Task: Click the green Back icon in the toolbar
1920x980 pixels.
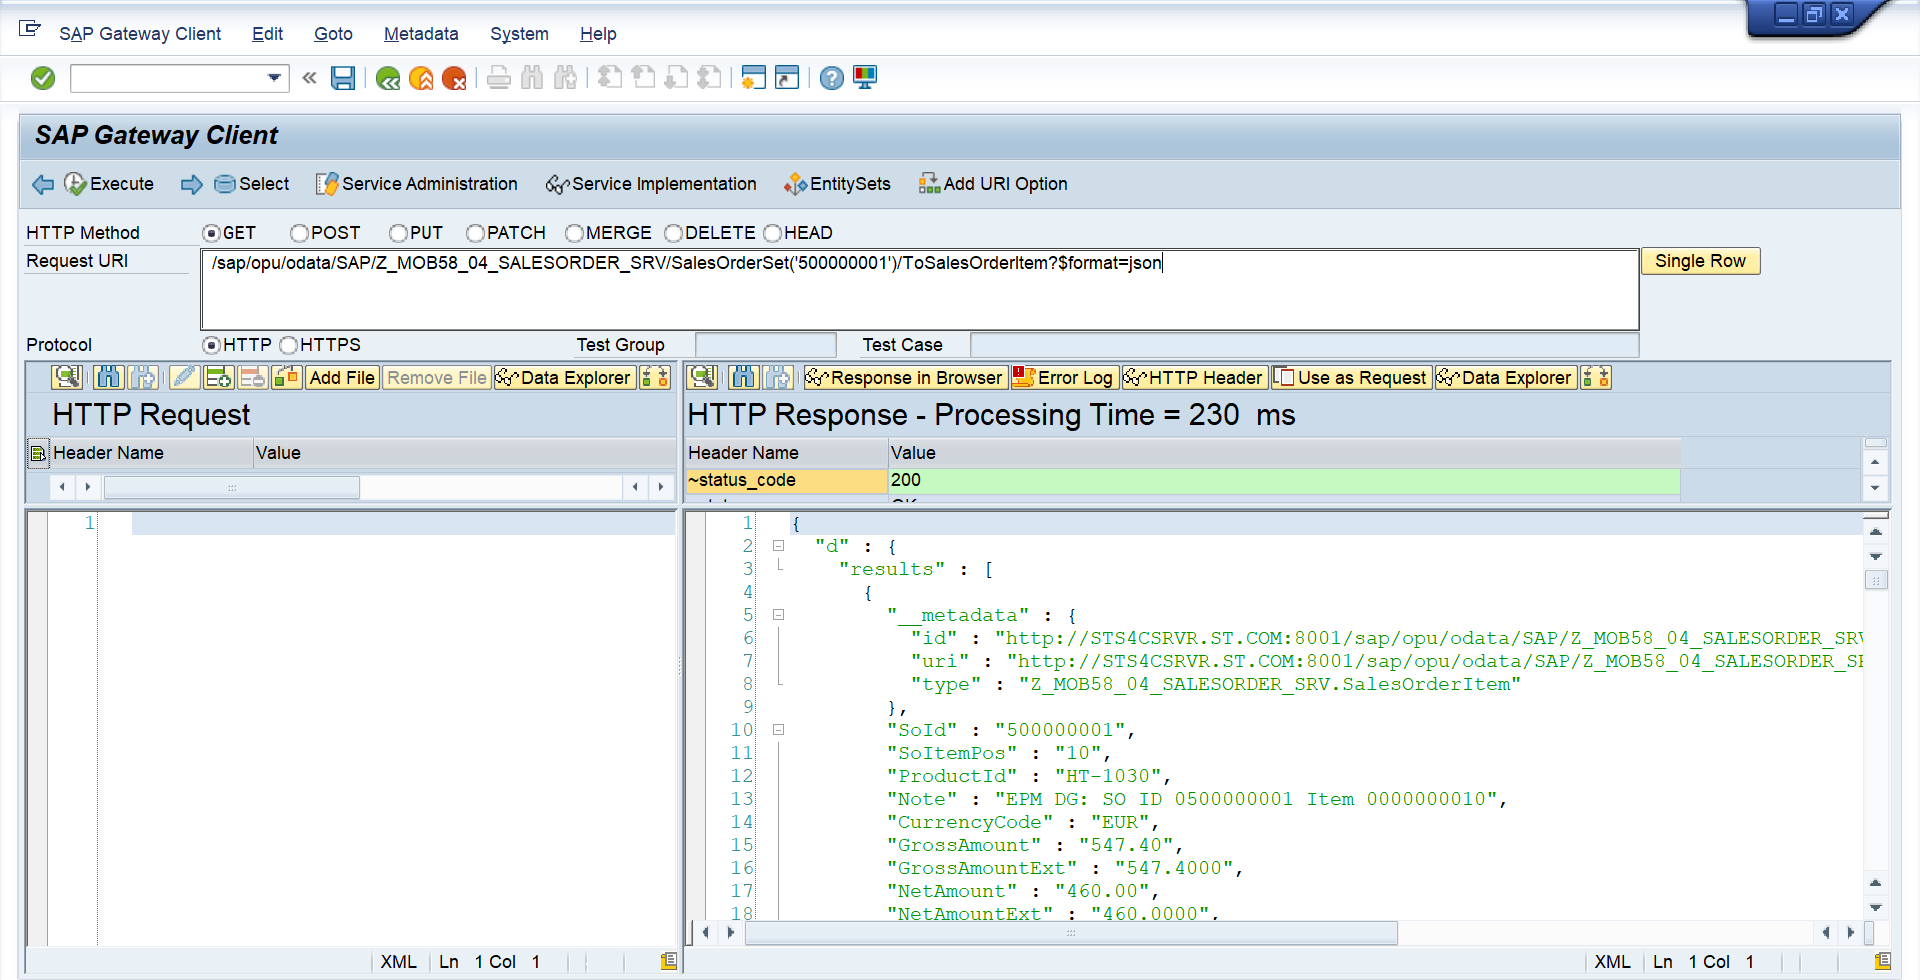Action: point(388,78)
